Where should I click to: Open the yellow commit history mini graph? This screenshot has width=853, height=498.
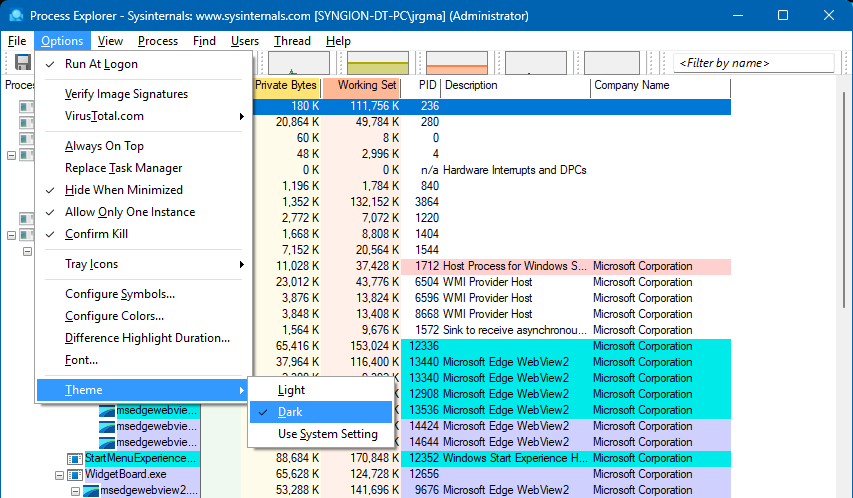coord(378,63)
